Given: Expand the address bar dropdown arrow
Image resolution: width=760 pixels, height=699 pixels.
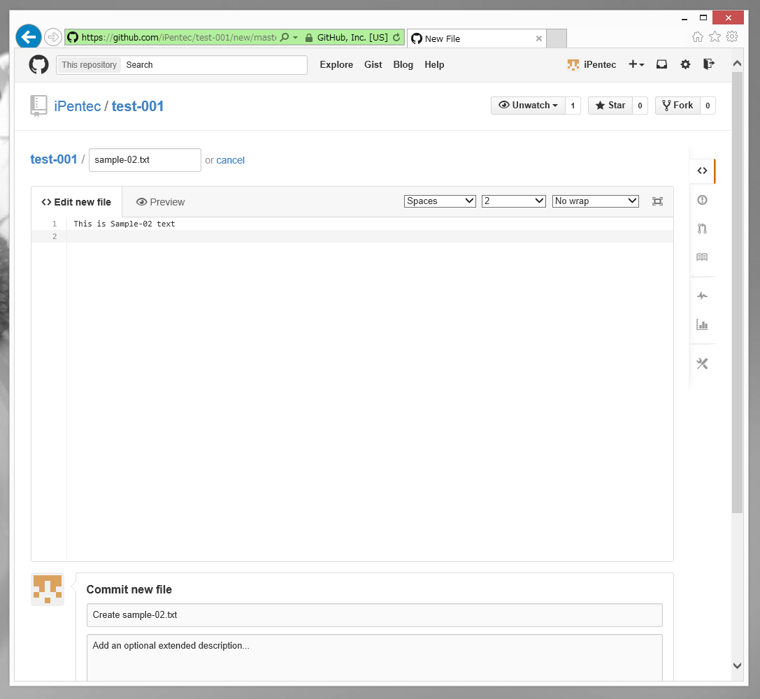Looking at the screenshot, I should click(295, 37).
